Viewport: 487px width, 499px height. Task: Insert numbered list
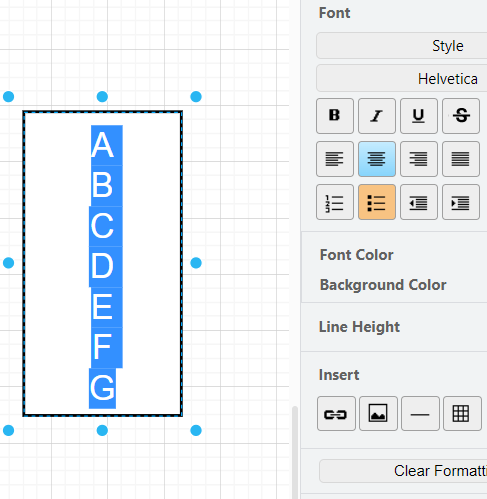click(x=335, y=202)
